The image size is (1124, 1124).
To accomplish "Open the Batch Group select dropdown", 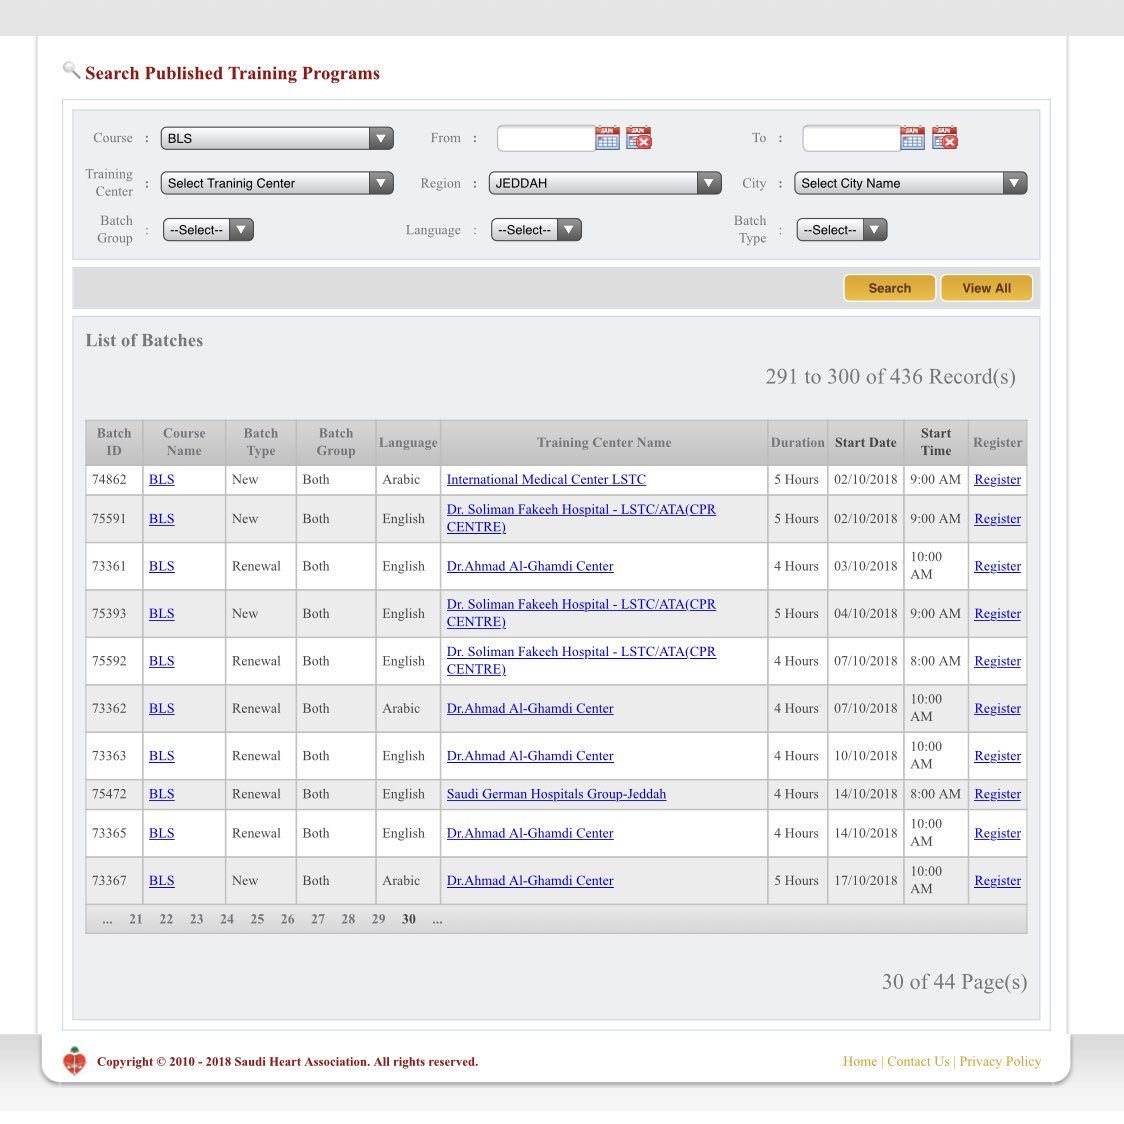I will pos(208,230).
